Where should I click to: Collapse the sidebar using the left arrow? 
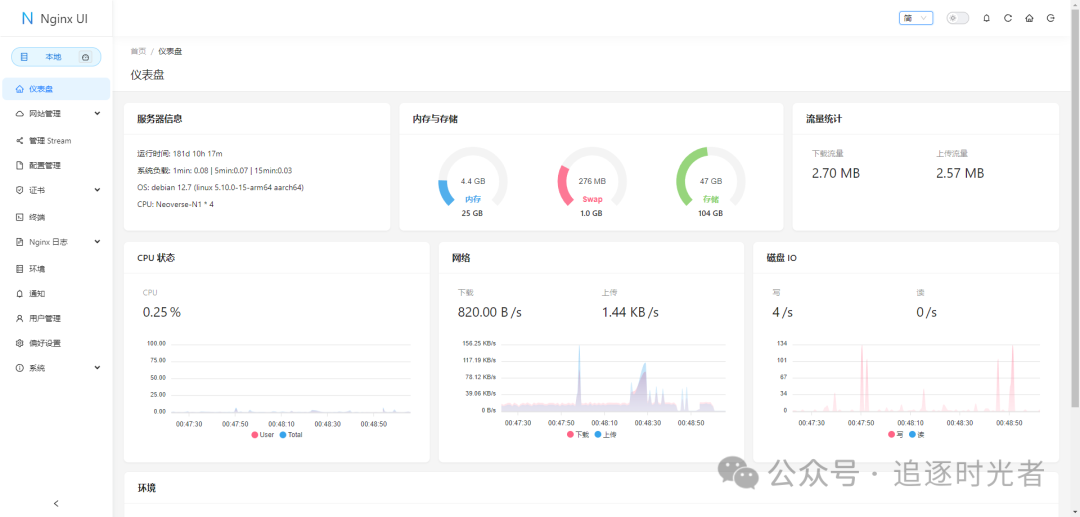click(56, 503)
